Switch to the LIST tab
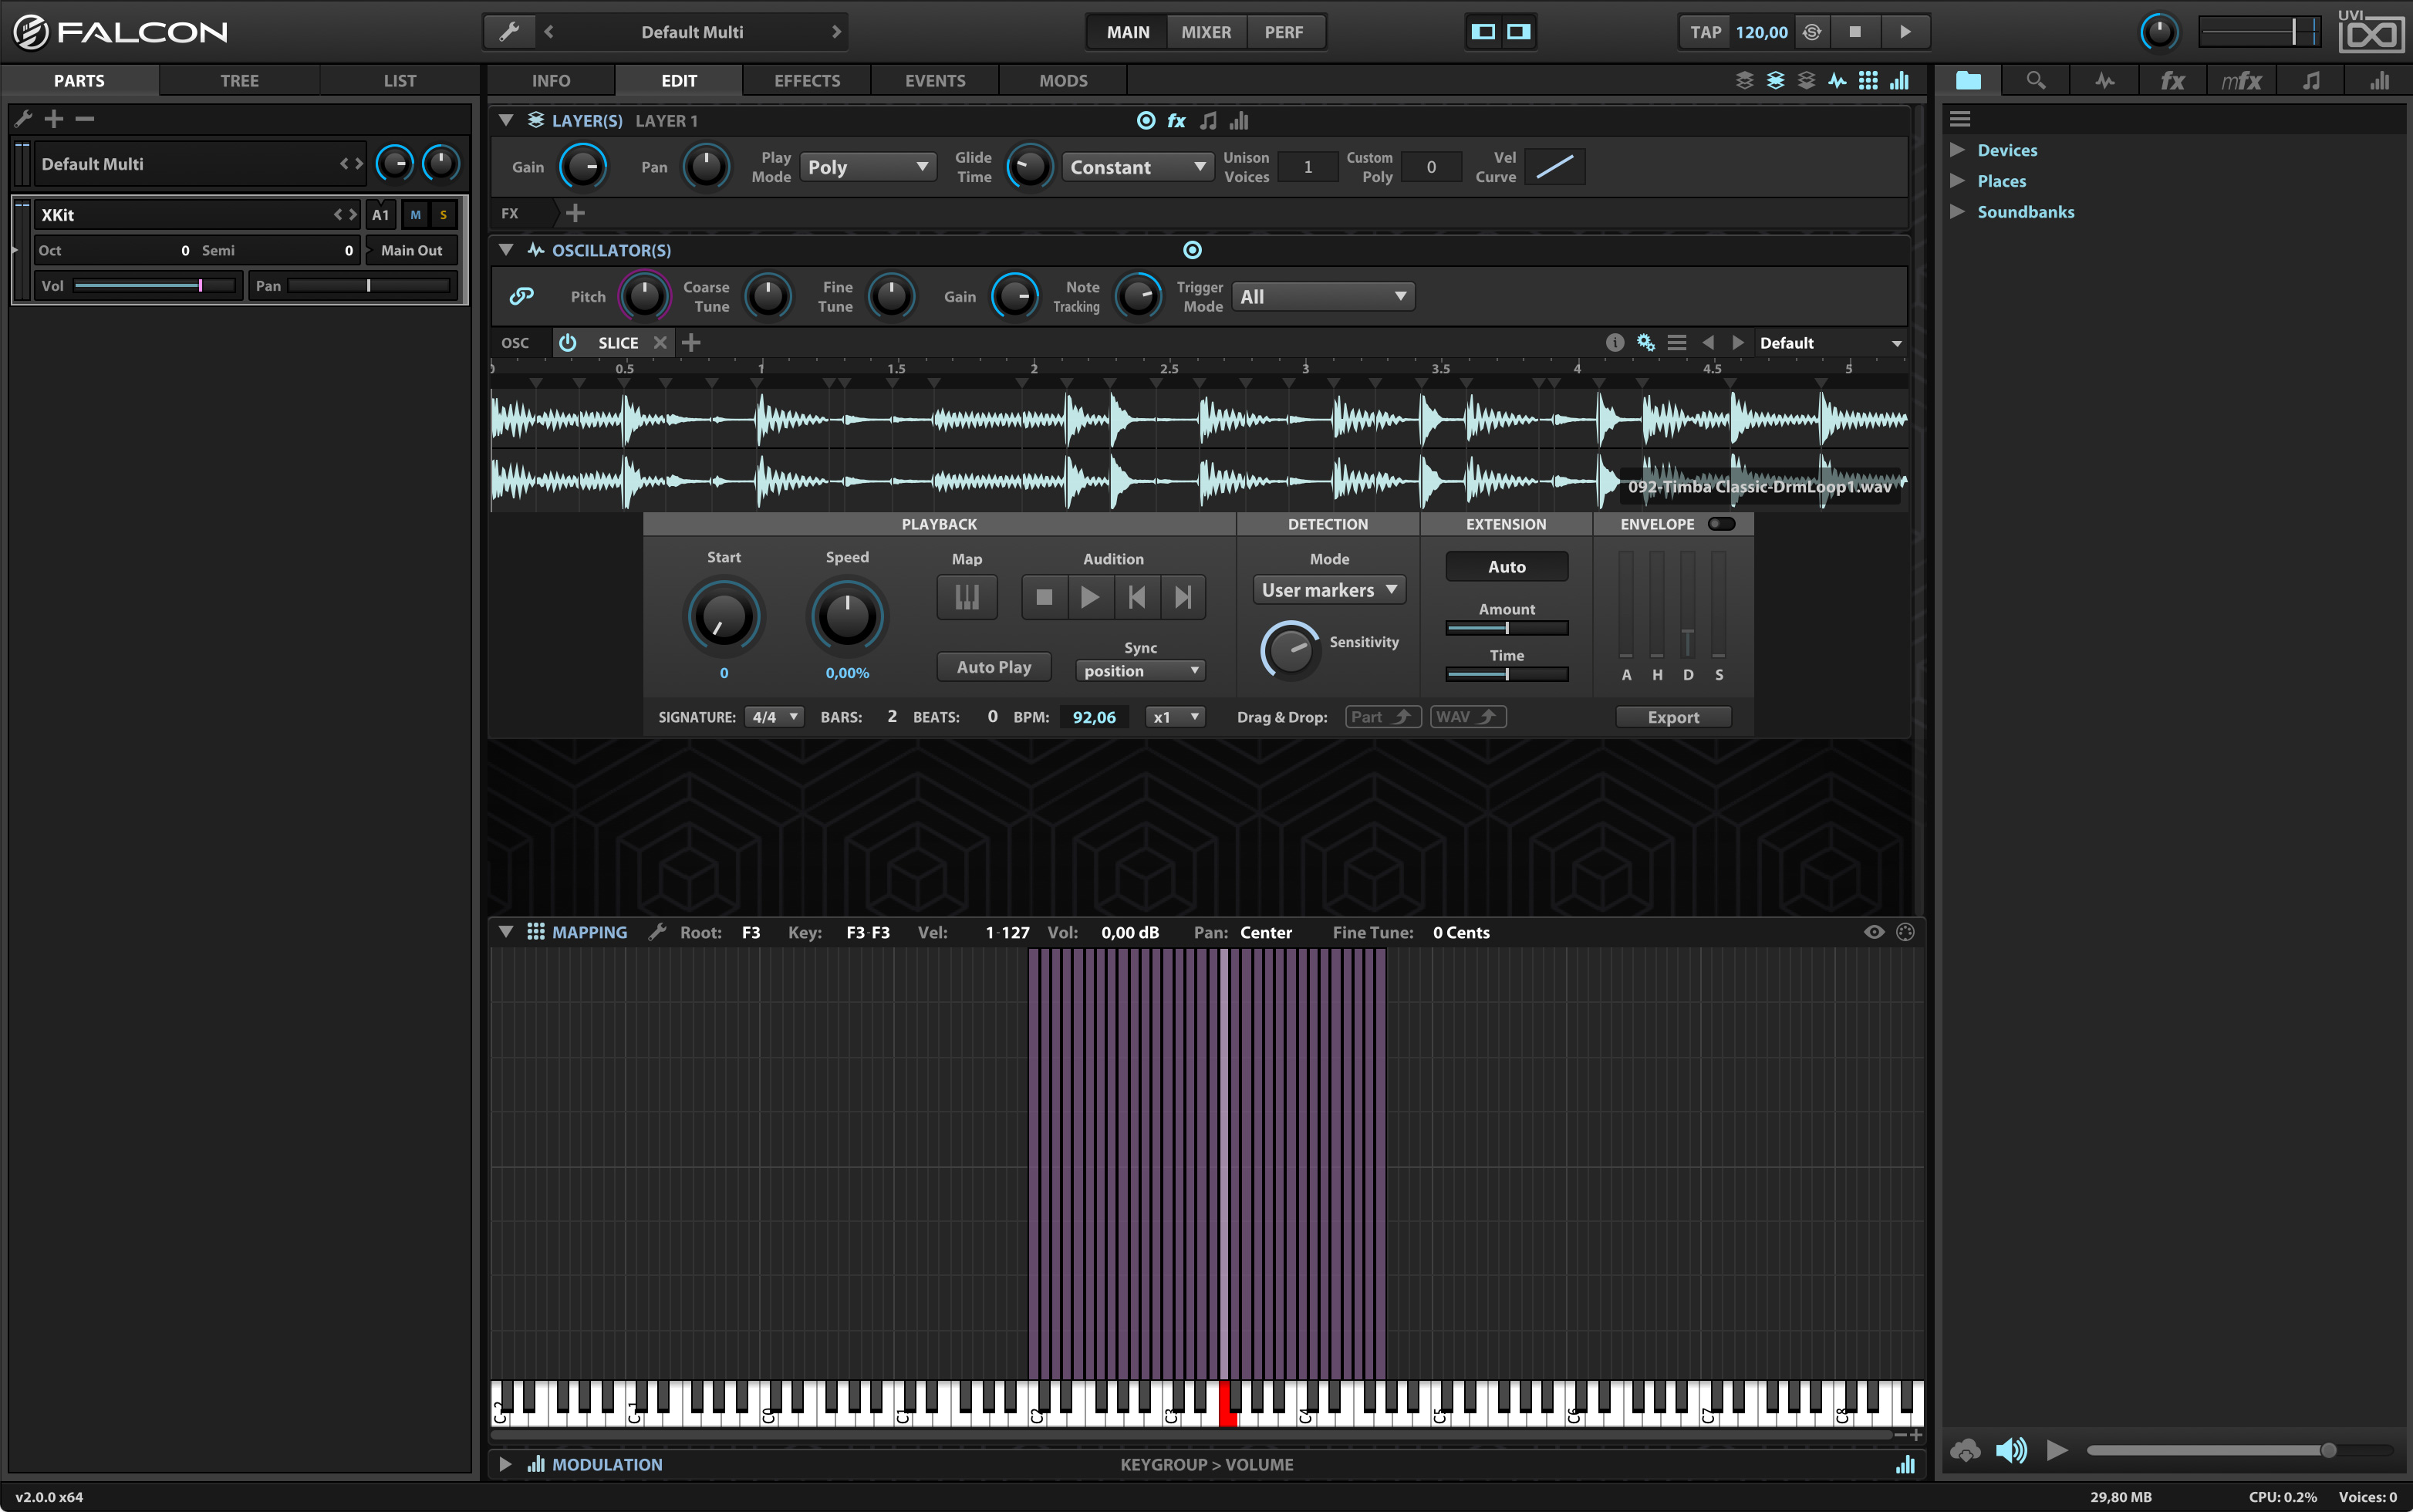This screenshot has width=2413, height=1512. [399, 81]
